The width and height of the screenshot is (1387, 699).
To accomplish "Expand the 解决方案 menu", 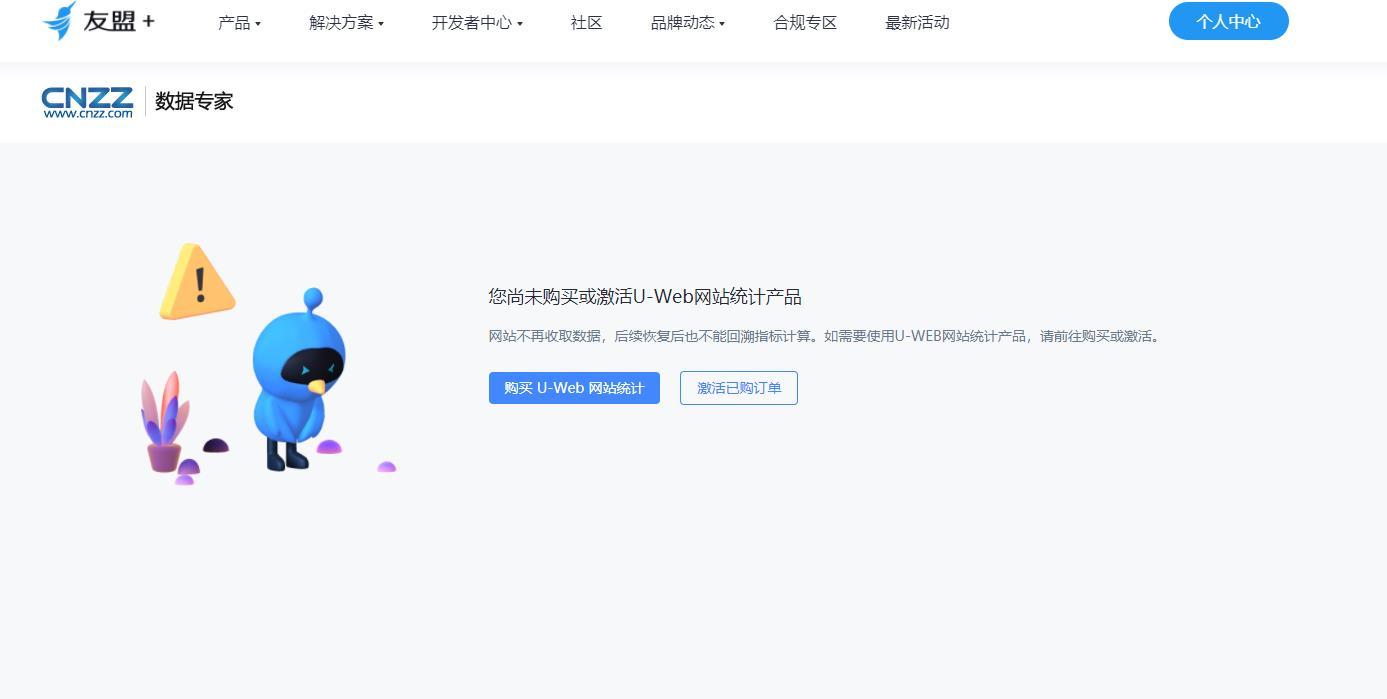I will [x=346, y=22].
